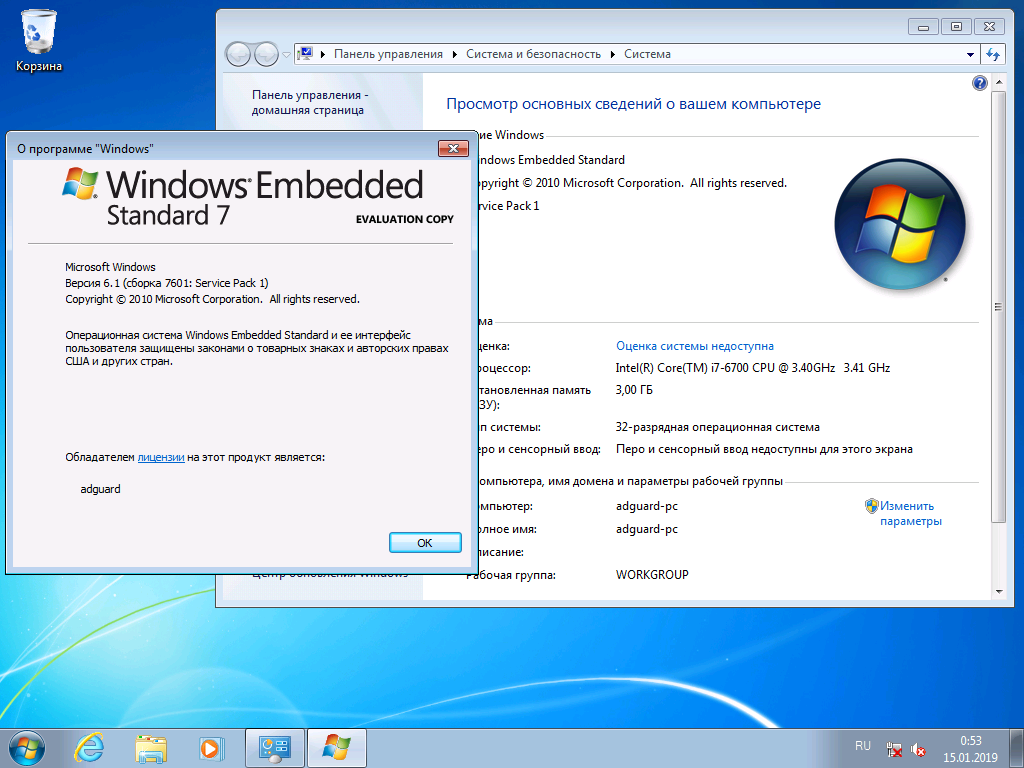Open Windows Media Player from taskbar
The width and height of the screenshot is (1024, 768).
pyautogui.click(x=211, y=748)
